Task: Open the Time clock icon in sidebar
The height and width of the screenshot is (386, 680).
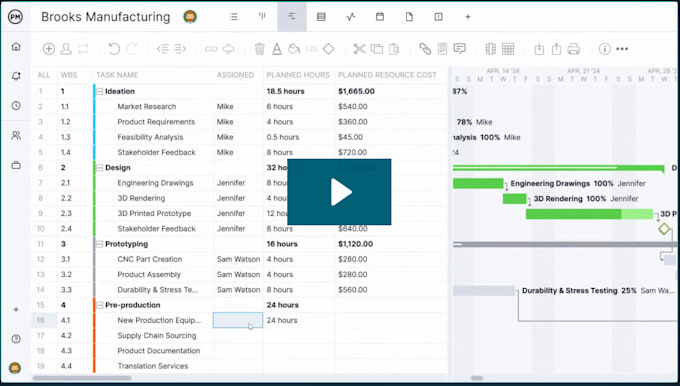Action: tap(16, 105)
